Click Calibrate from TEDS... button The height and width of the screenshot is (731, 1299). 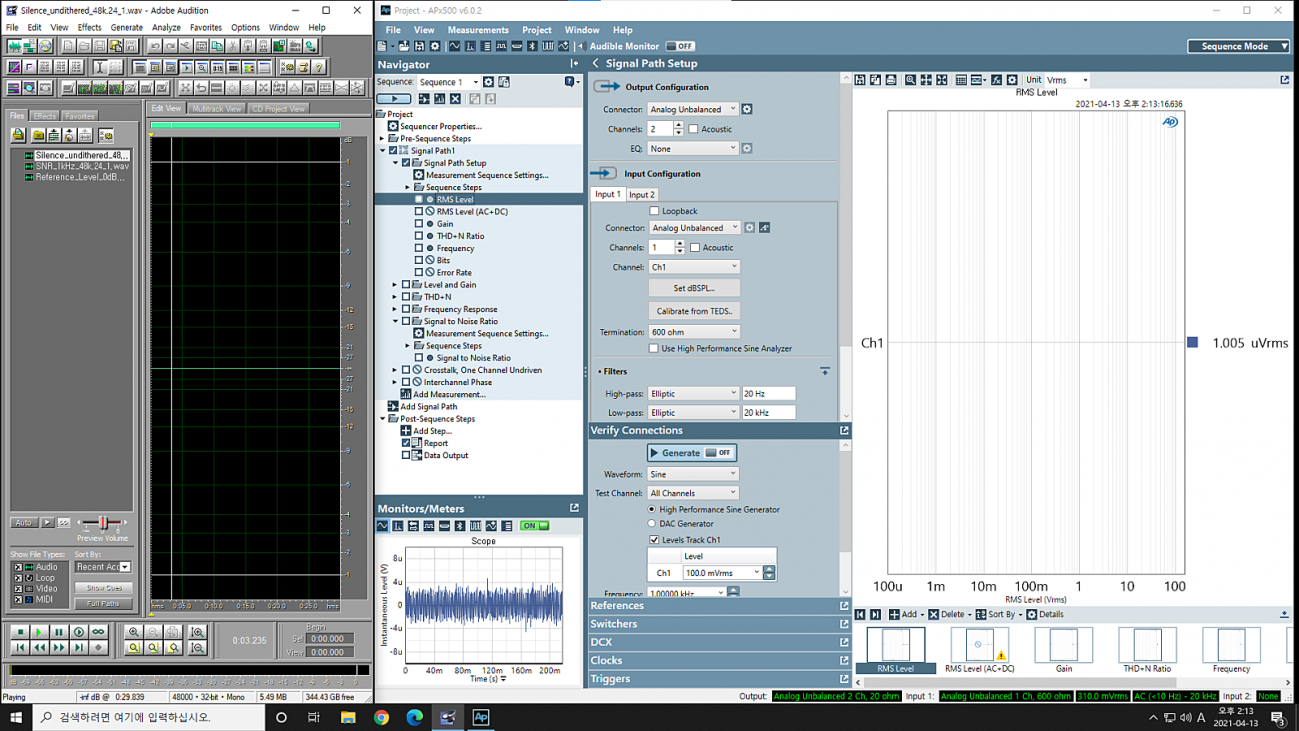tap(694, 311)
